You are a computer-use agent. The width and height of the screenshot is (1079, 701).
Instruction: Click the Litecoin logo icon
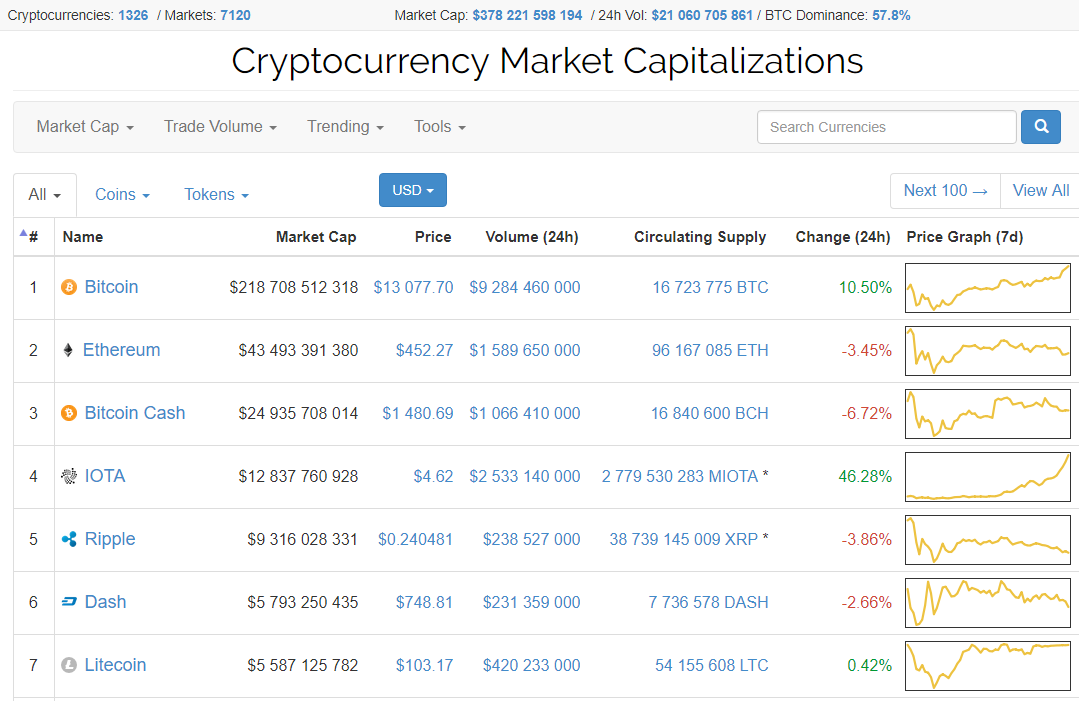point(69,666)
